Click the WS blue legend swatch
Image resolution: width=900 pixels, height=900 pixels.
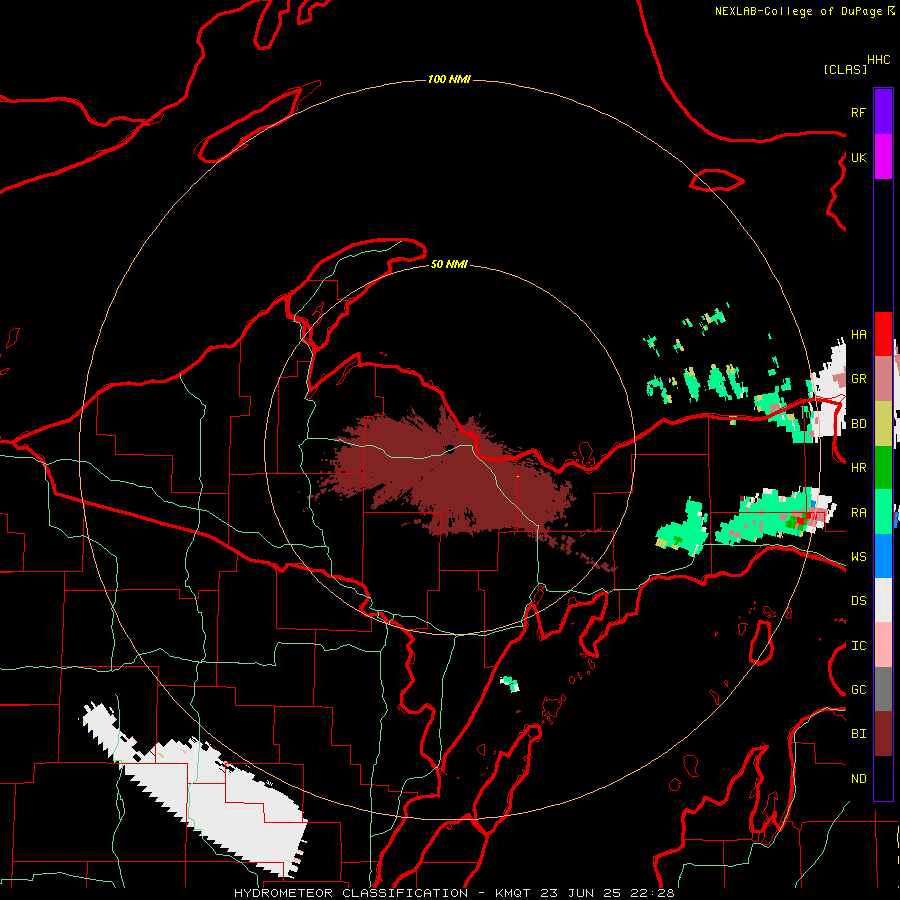point(883,556)
